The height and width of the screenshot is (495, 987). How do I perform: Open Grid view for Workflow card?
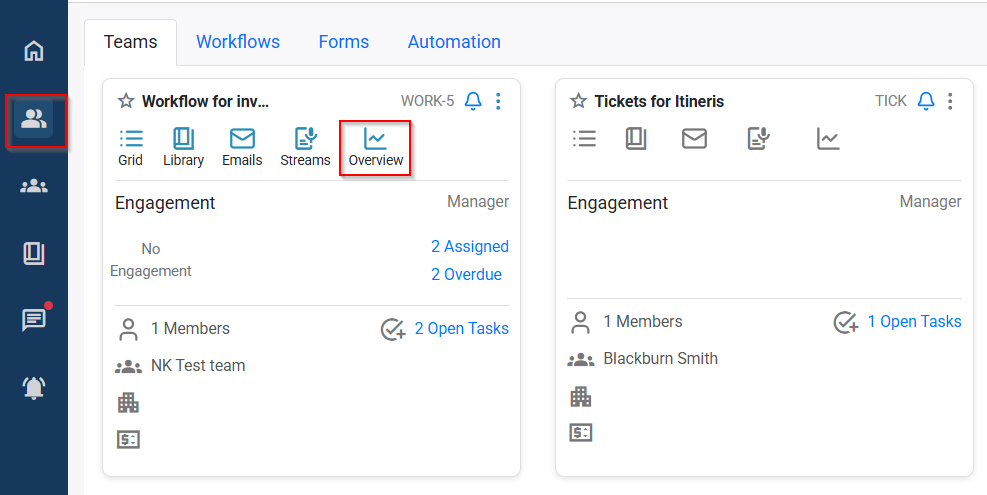pos(130,147)
